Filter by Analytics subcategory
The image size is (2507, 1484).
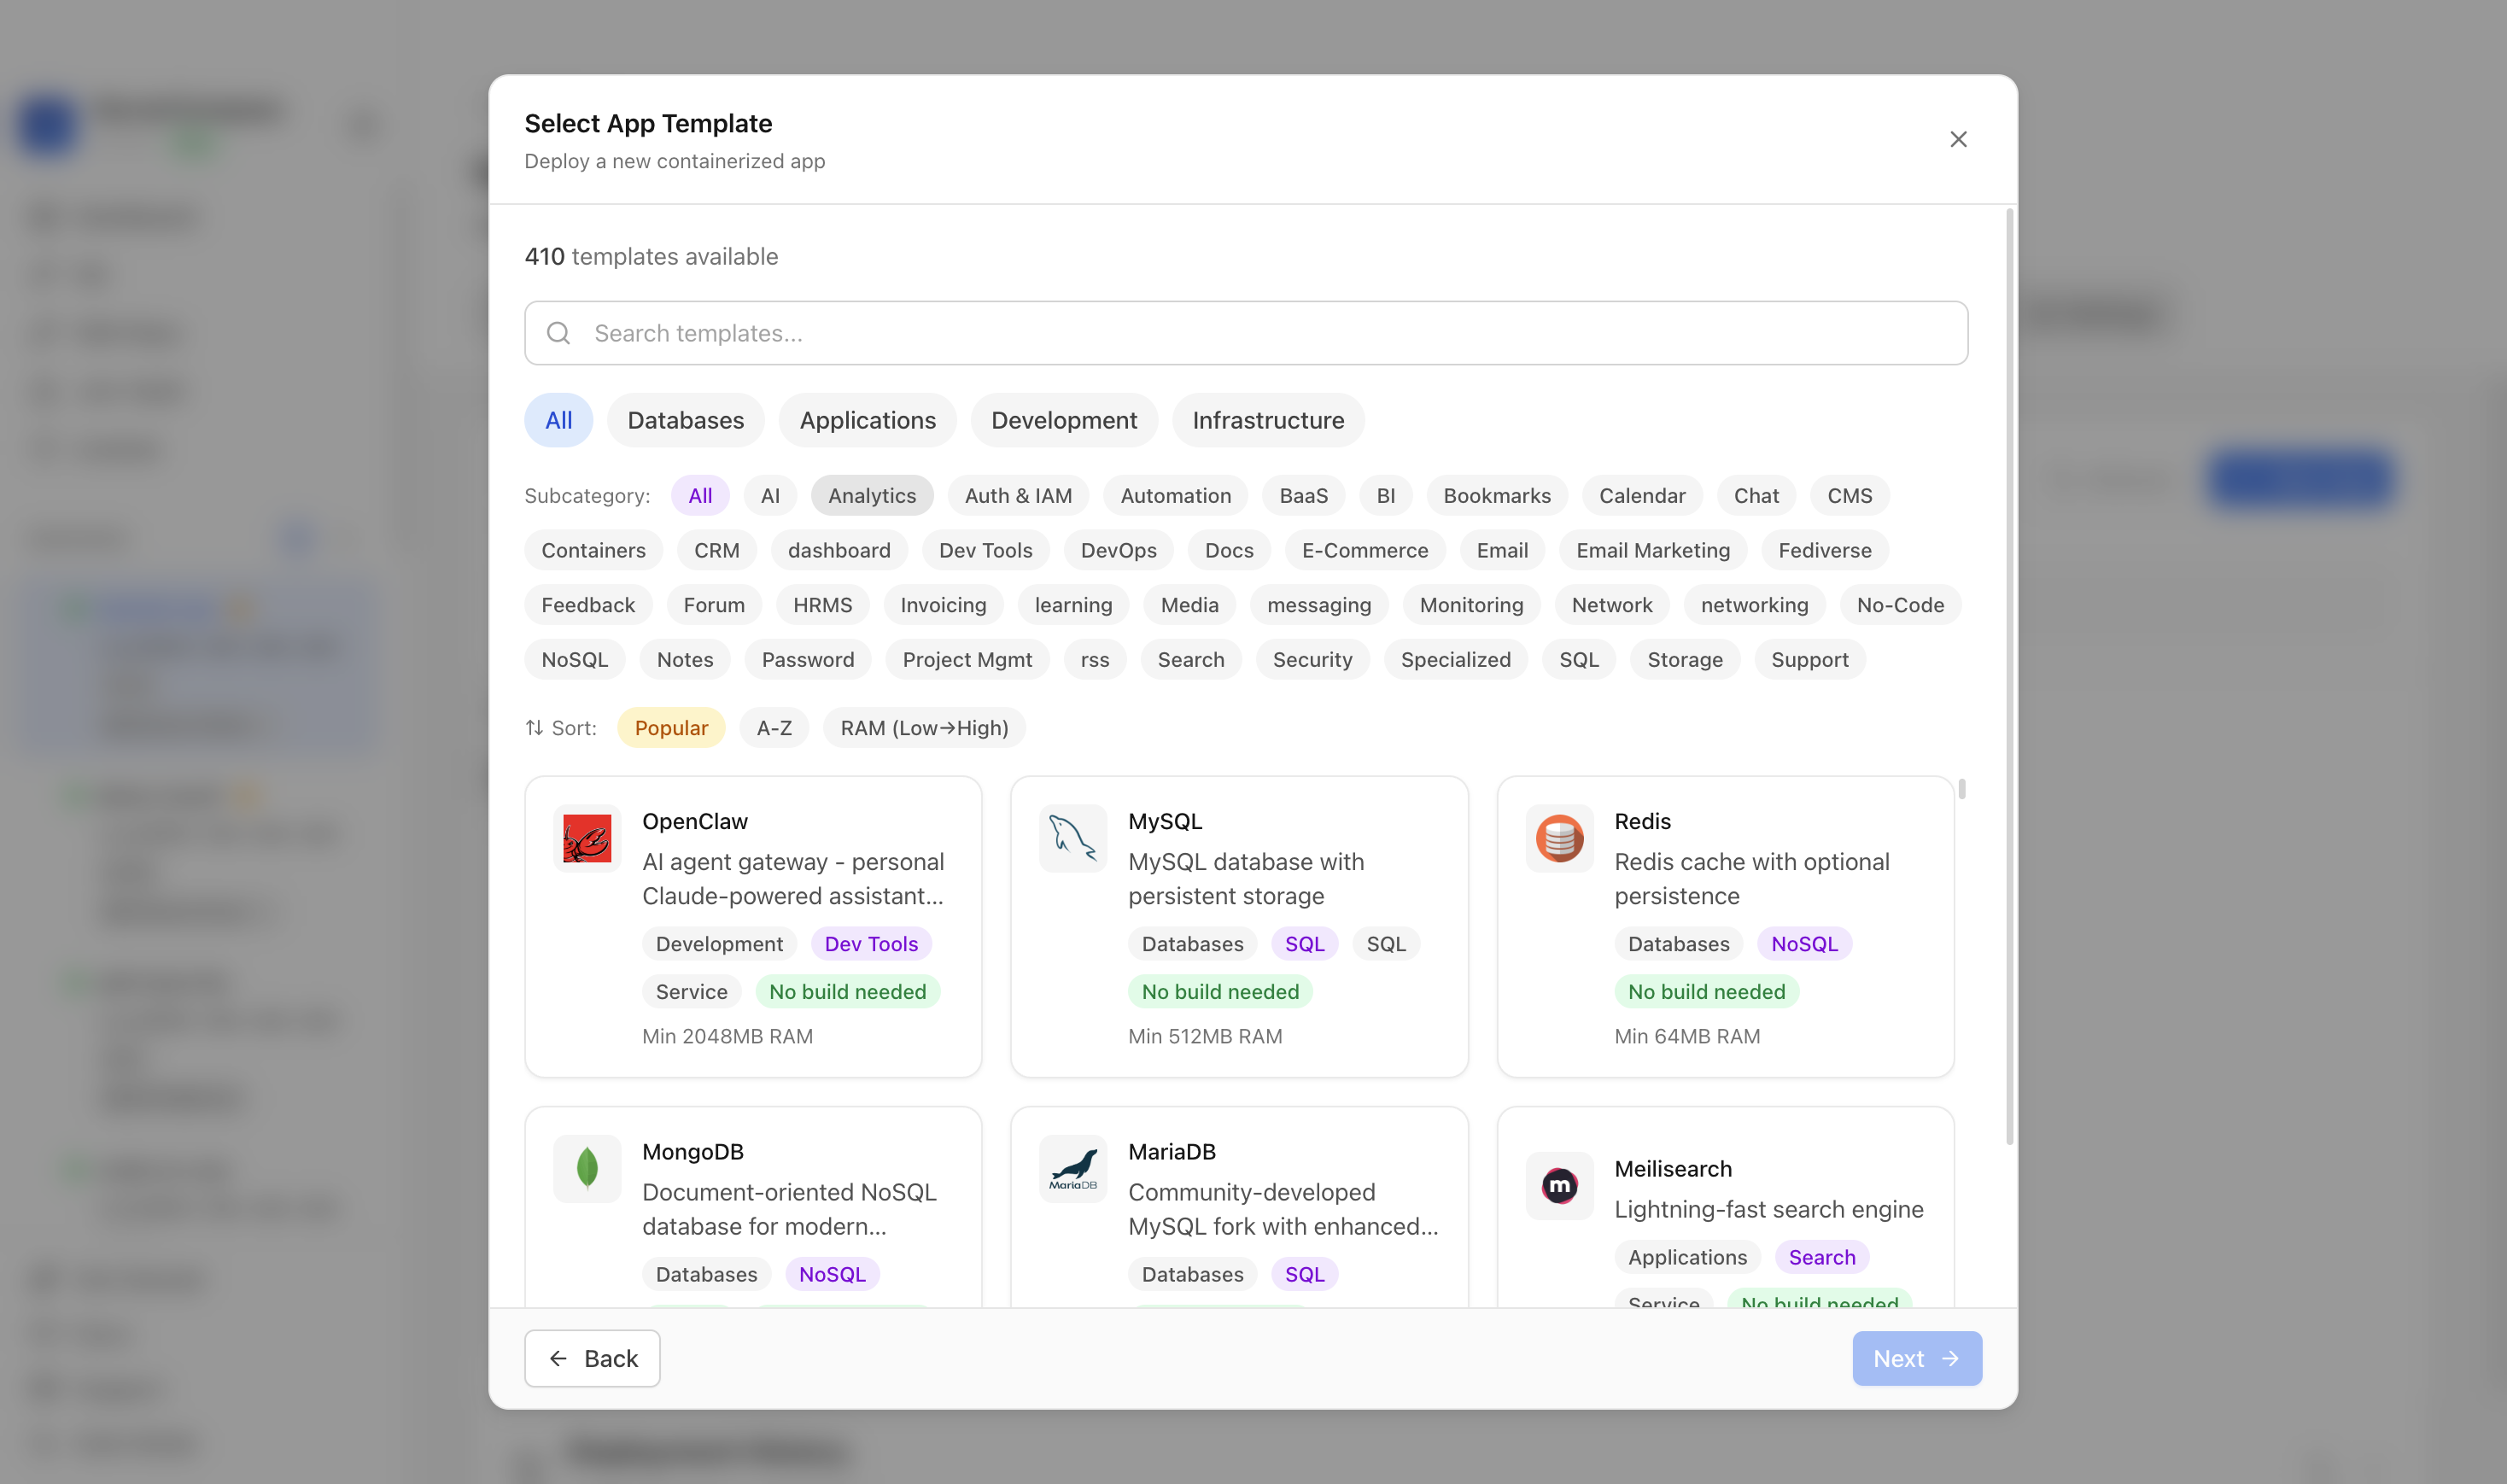click(872, 495)
